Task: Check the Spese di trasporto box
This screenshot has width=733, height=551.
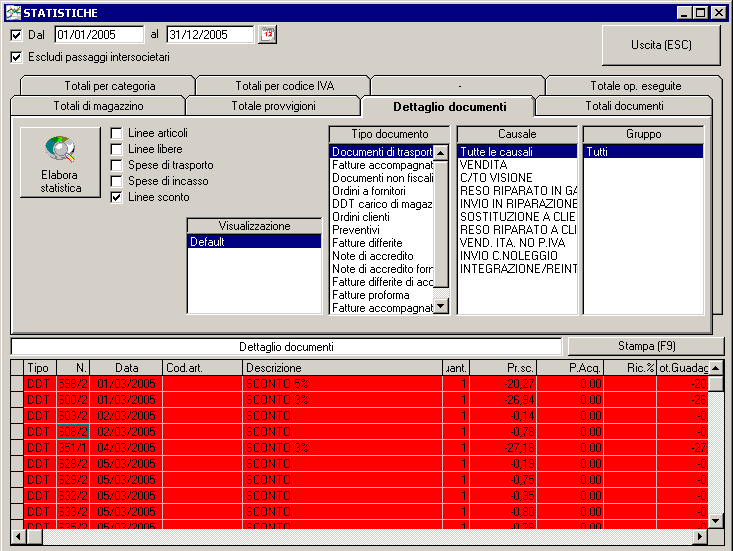Action: [117, 165]
